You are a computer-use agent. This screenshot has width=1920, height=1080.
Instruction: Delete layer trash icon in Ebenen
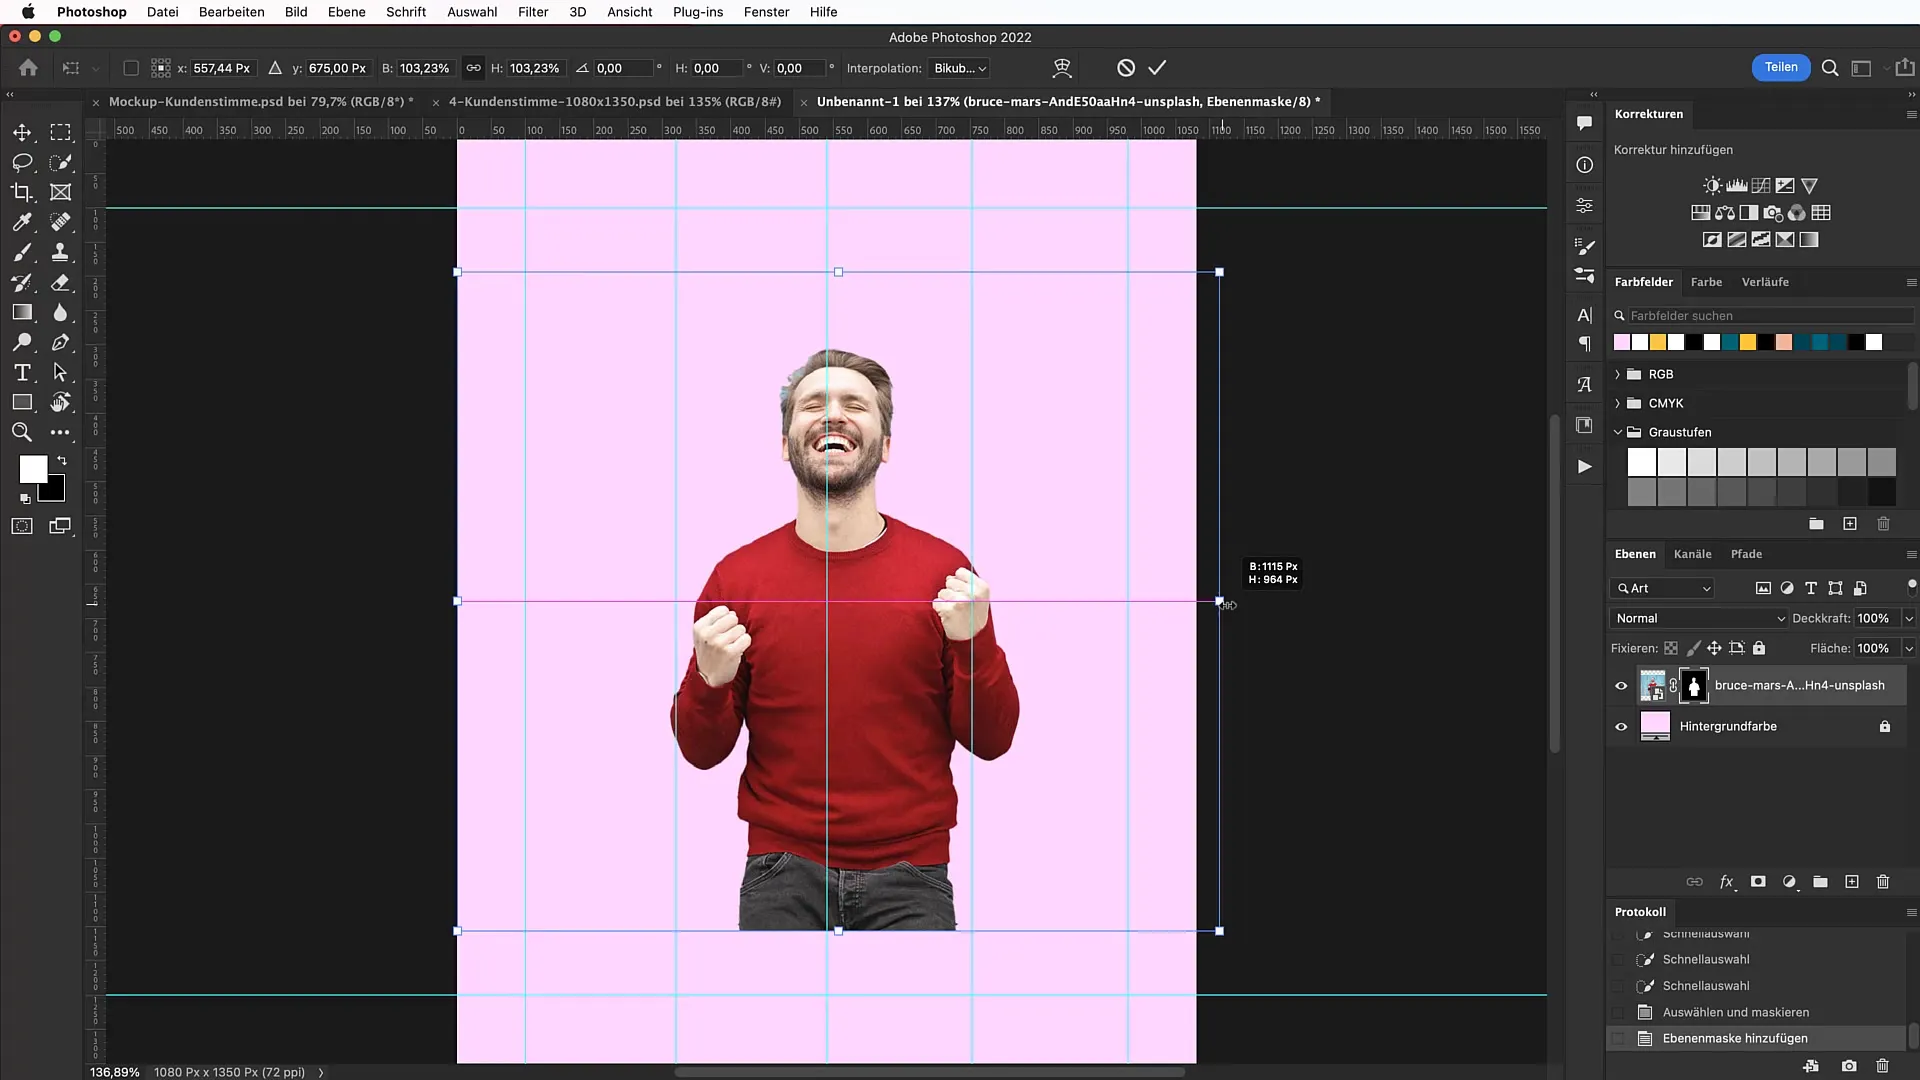1883,881
